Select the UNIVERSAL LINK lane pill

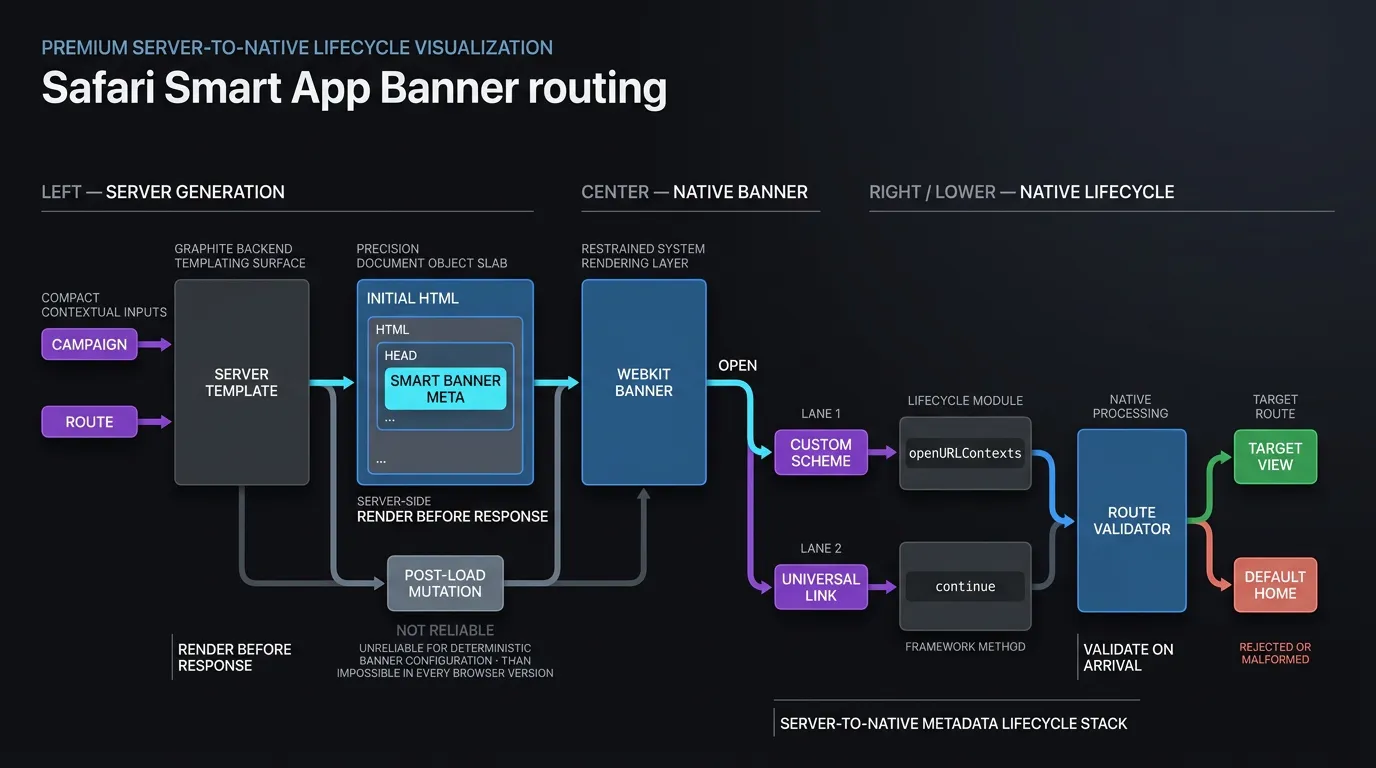click(821, 587)
